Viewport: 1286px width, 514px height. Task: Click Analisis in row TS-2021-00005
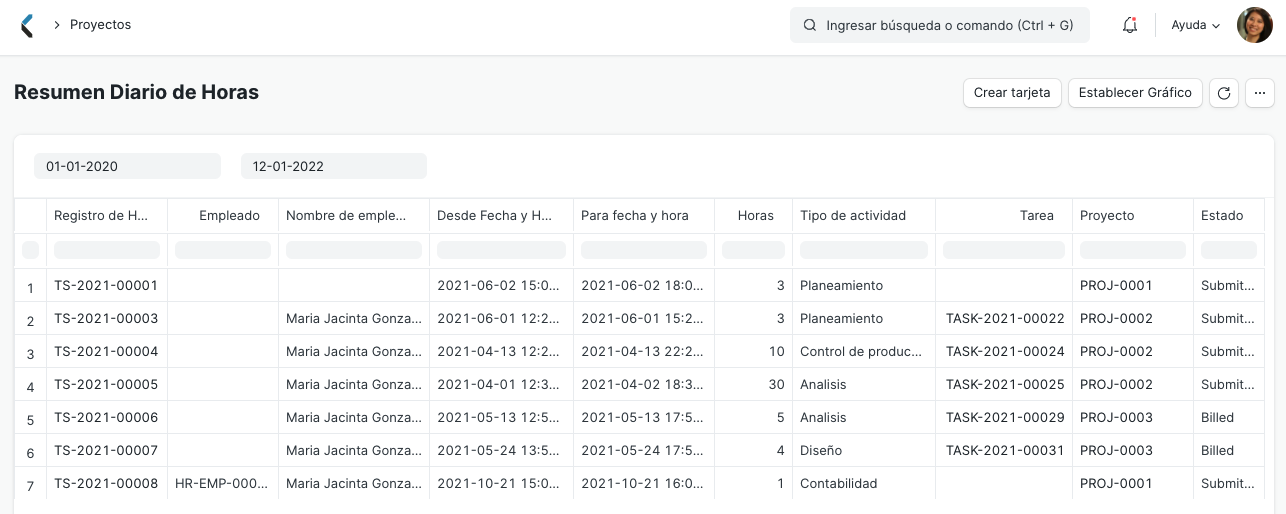coord(864,384)
